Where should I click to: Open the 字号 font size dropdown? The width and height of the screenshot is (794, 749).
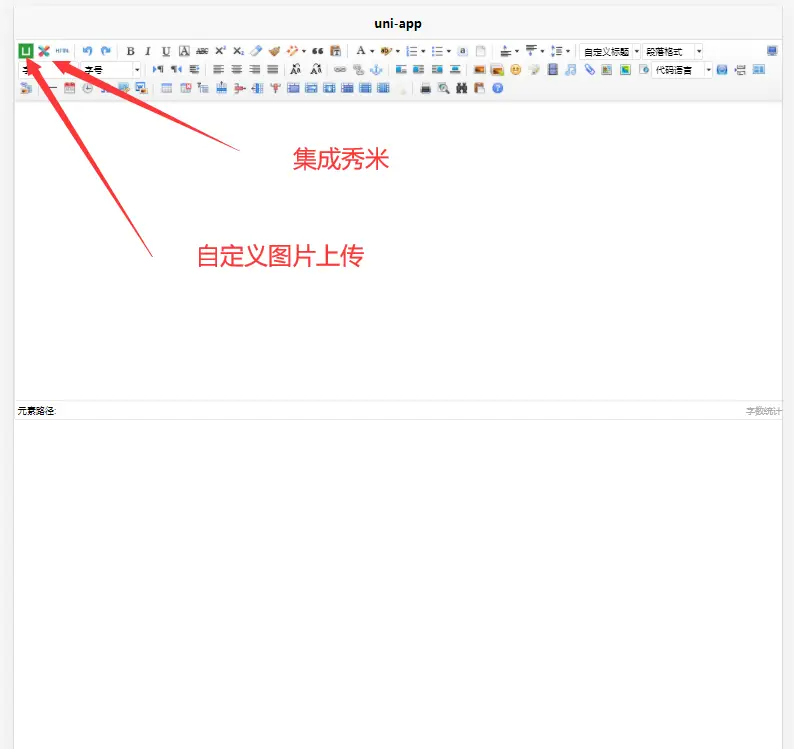pos(110,70)
